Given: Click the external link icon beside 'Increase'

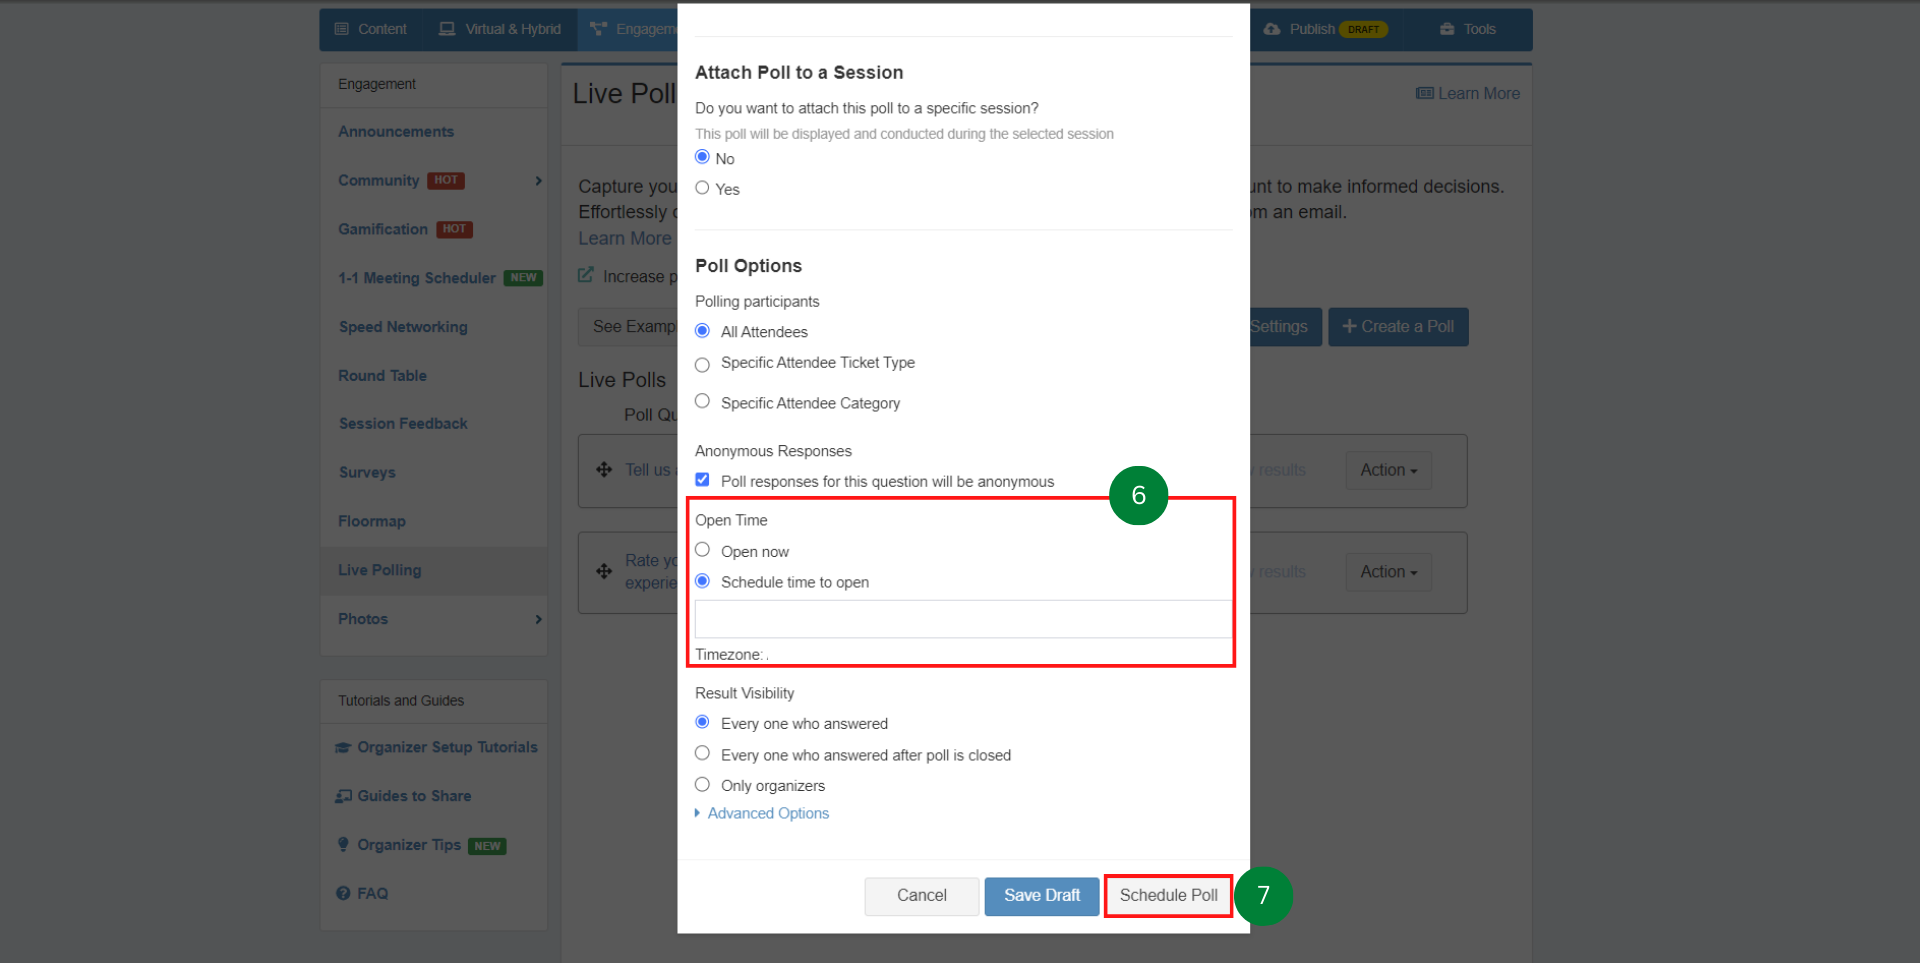Looking at the screenshot, I should [x=586, y=275].
